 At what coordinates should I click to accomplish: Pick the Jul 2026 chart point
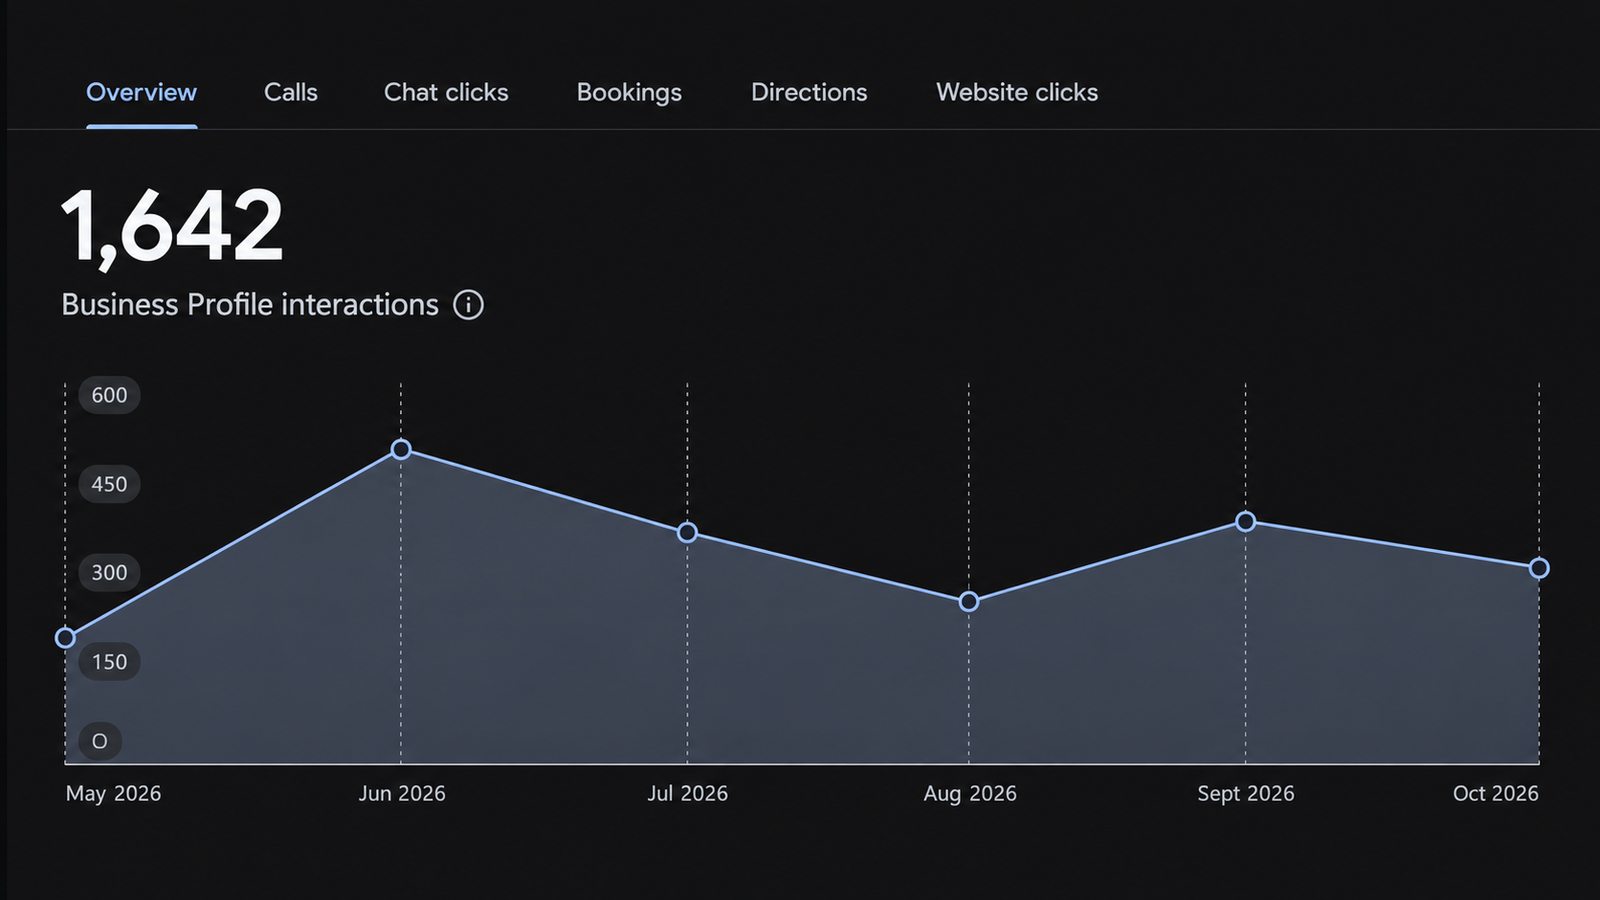point(687,533)
